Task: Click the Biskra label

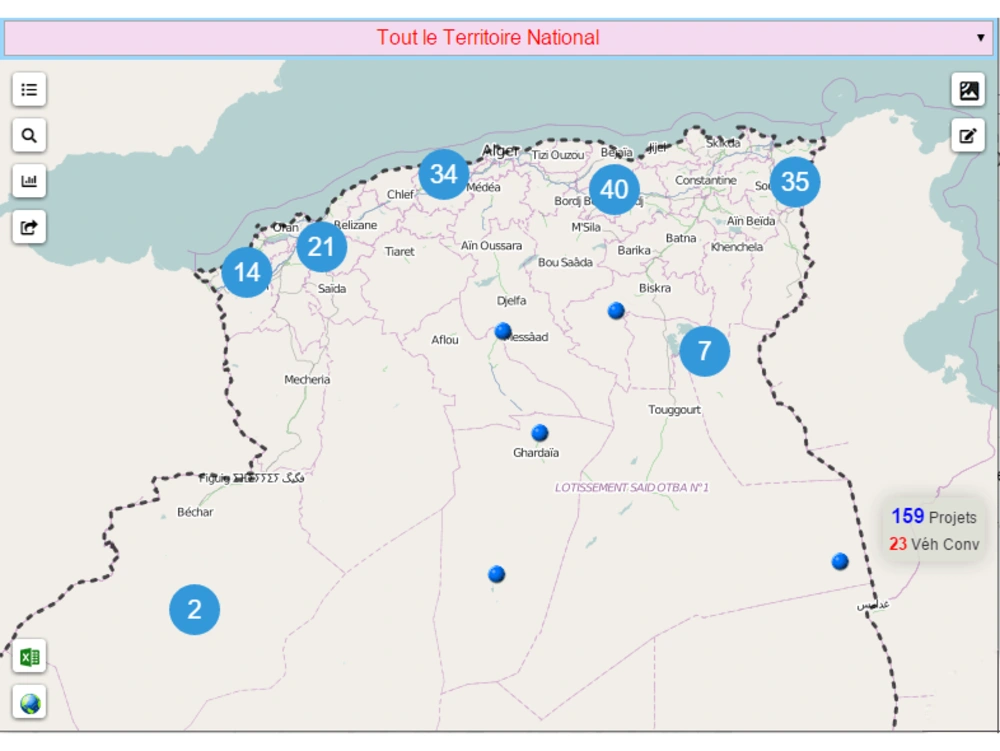Action: click(x=655, y=288)
